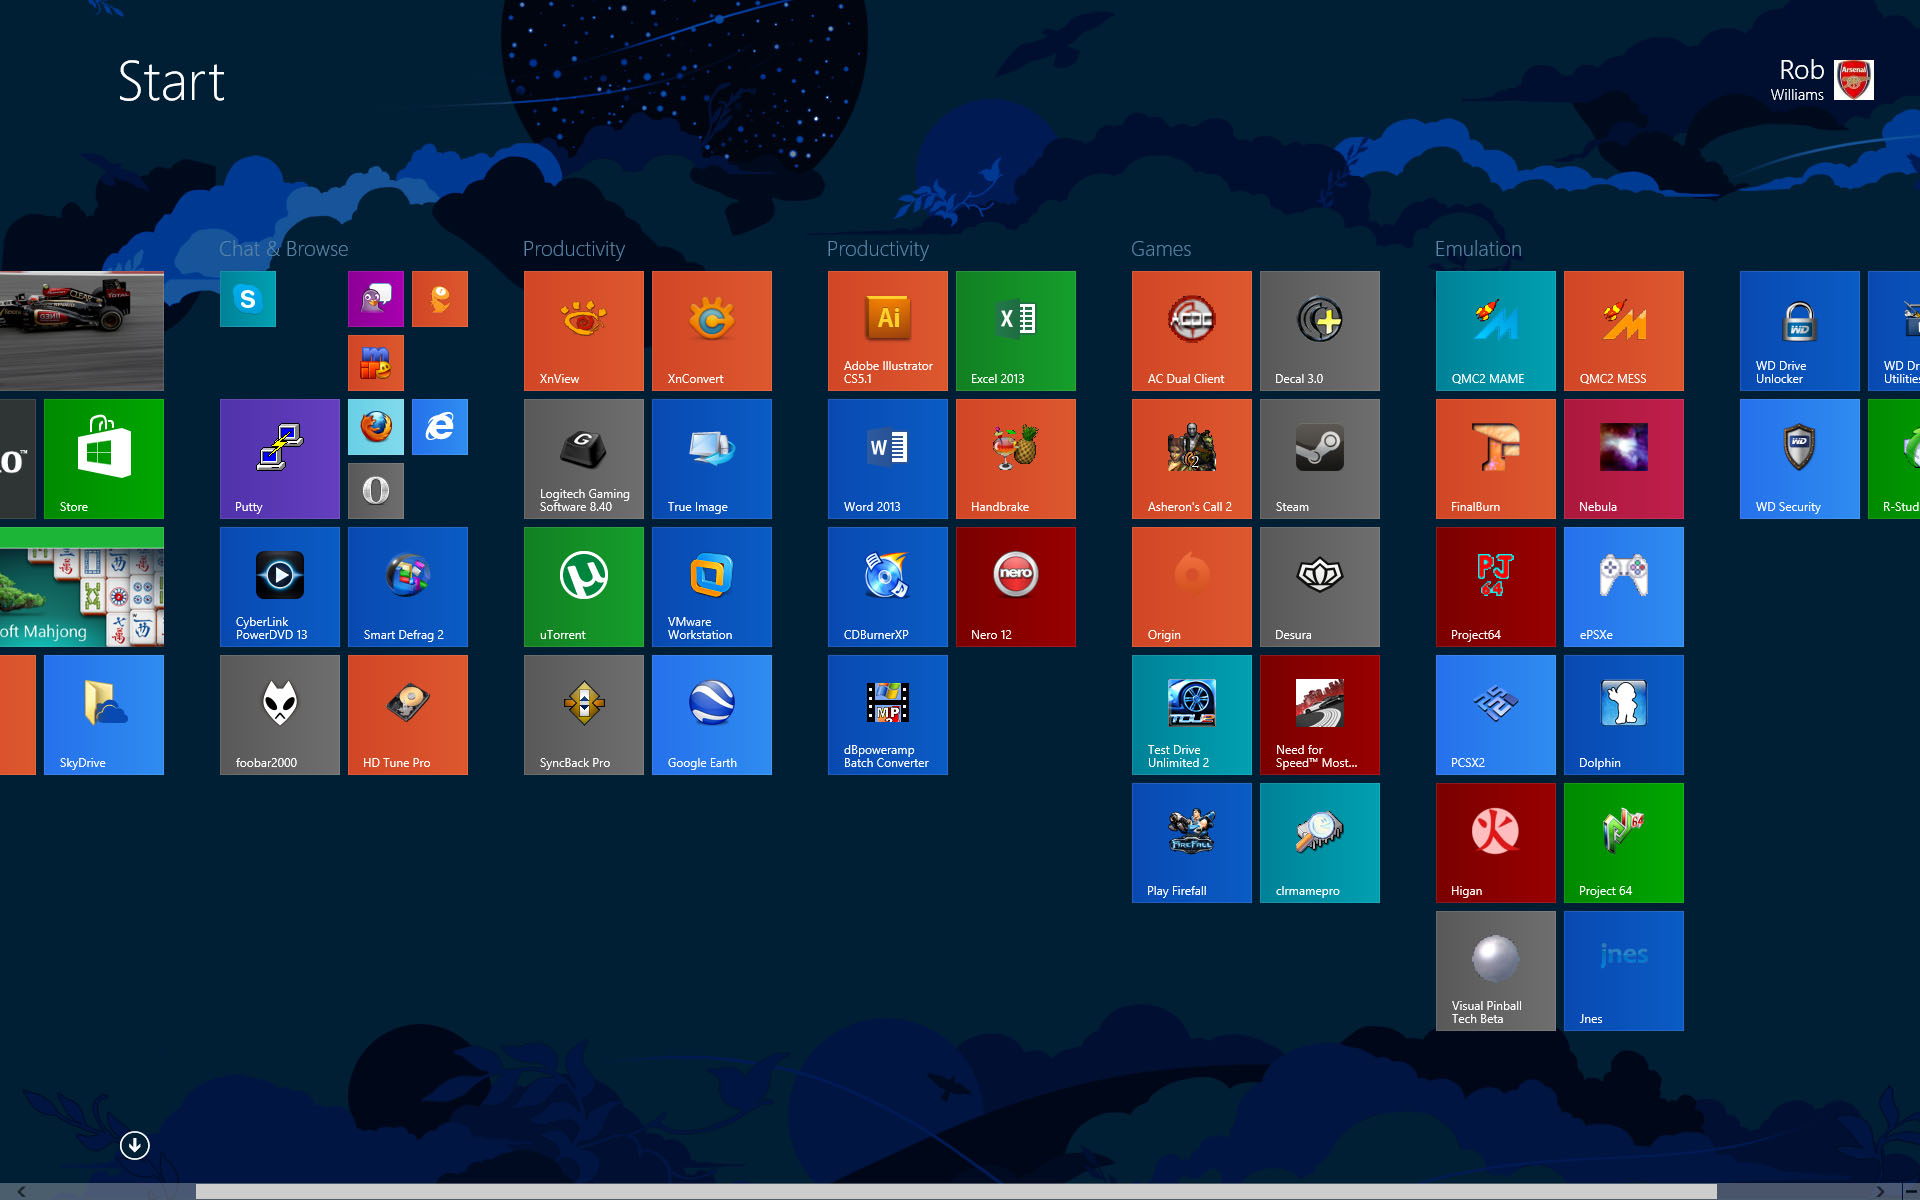The image size is (1920, 1200).
Task: Launch the Handbrake tile
Action: [1016, 459]
